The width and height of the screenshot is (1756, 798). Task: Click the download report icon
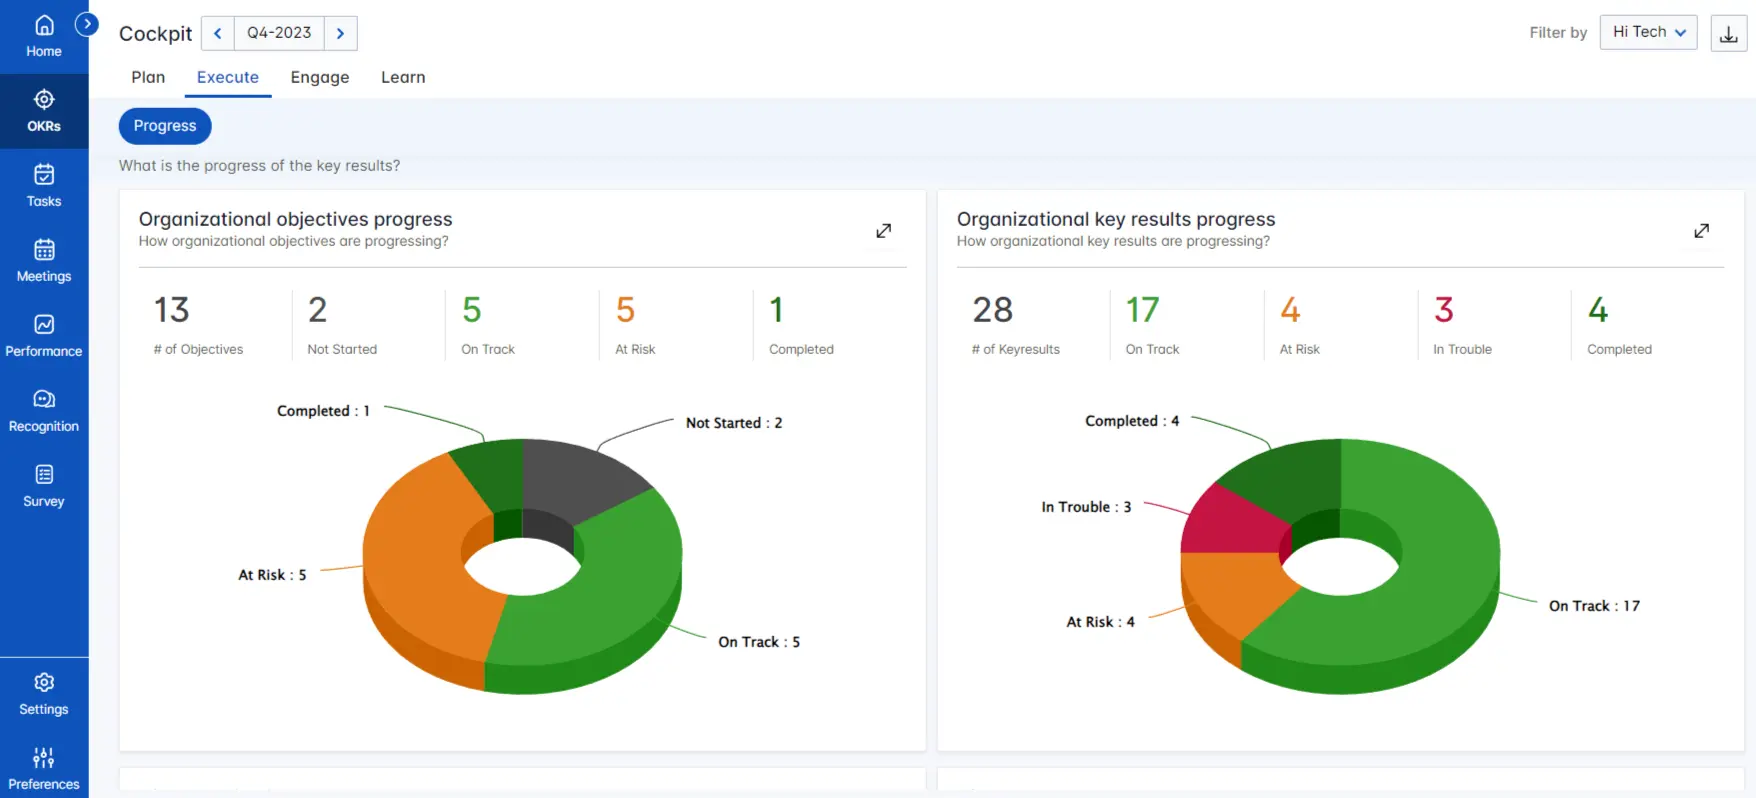click(1728, 34)
